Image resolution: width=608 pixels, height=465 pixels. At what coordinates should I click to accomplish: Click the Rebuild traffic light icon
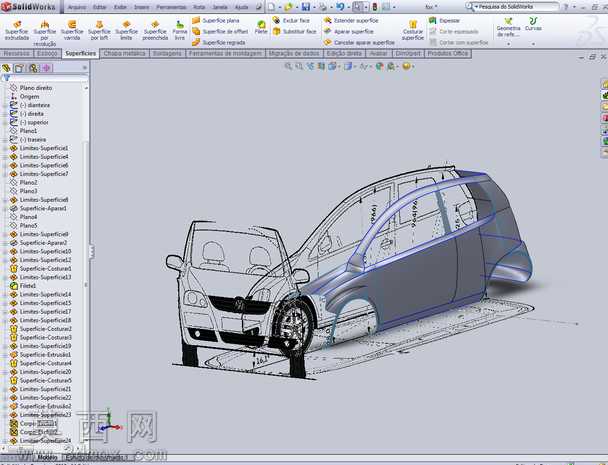[x=375, y=7]
